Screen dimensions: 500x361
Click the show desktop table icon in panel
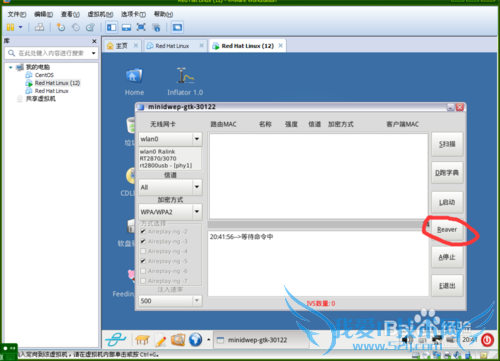coord(142,340)
